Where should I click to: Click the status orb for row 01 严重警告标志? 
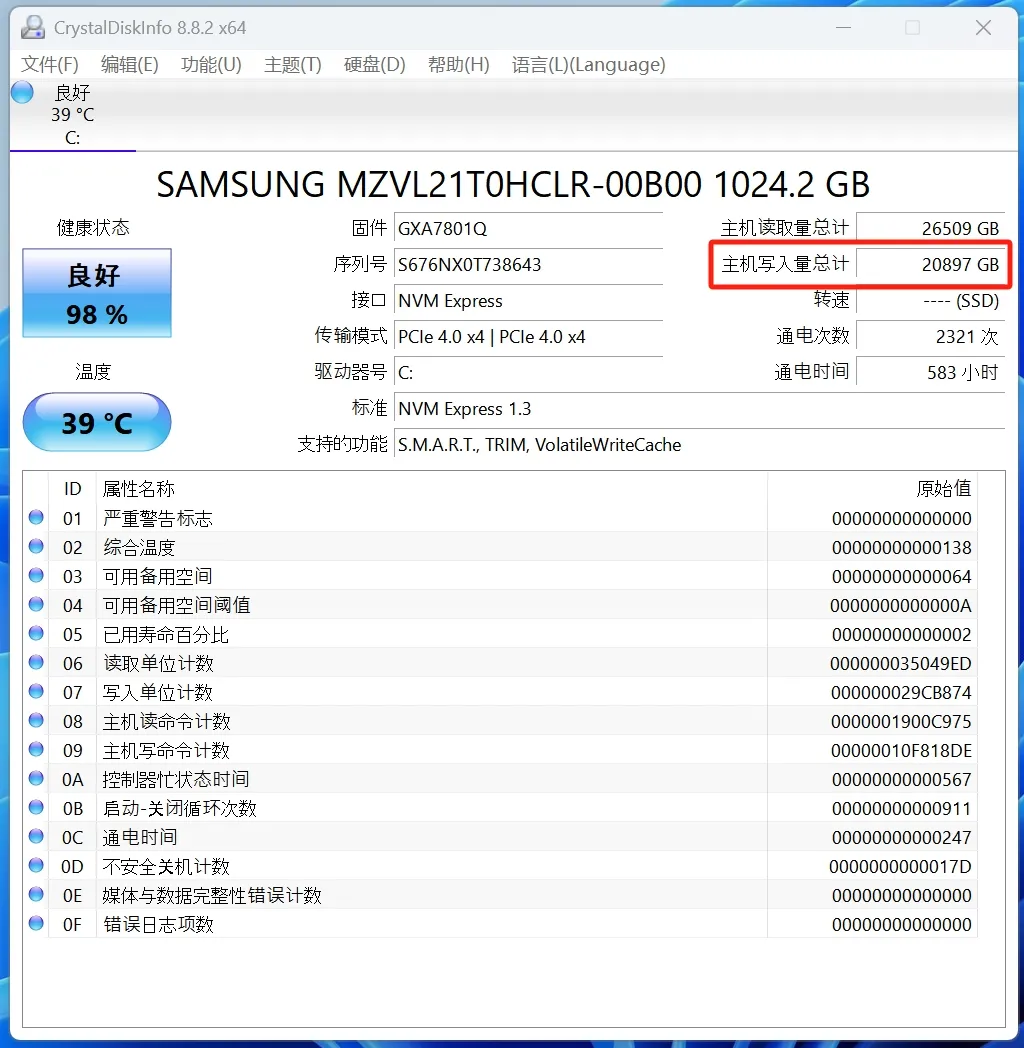[36, 517]
